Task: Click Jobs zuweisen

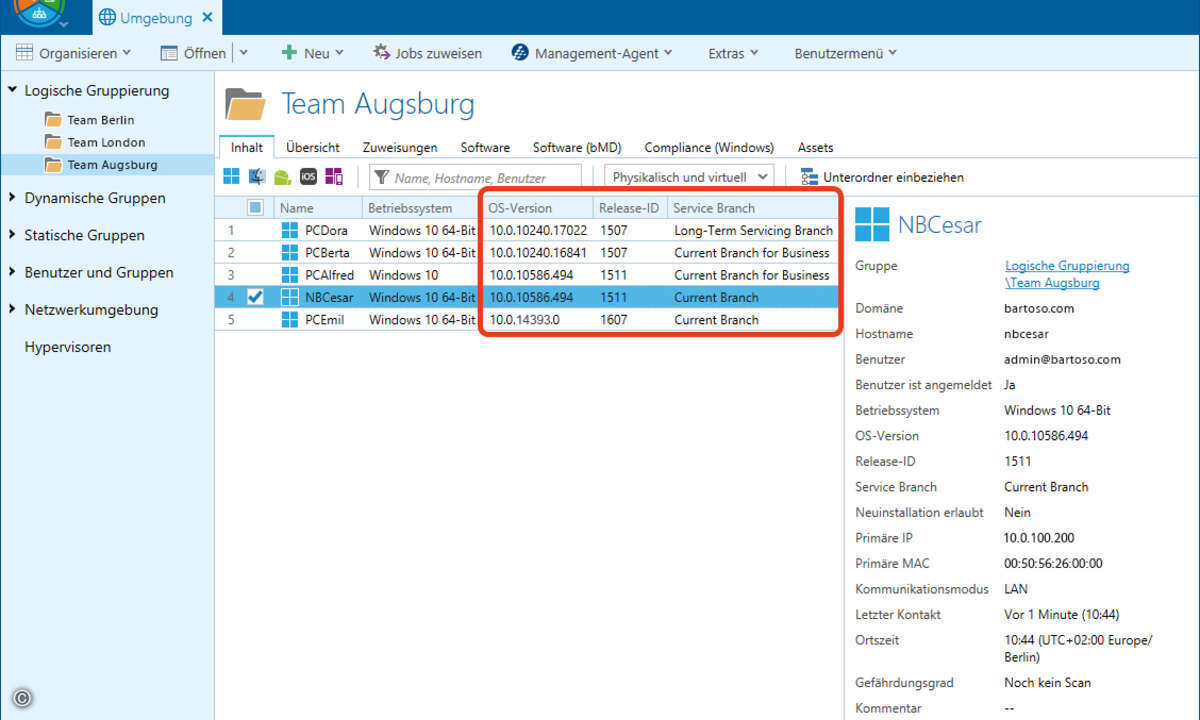Action: coord(427,53)
